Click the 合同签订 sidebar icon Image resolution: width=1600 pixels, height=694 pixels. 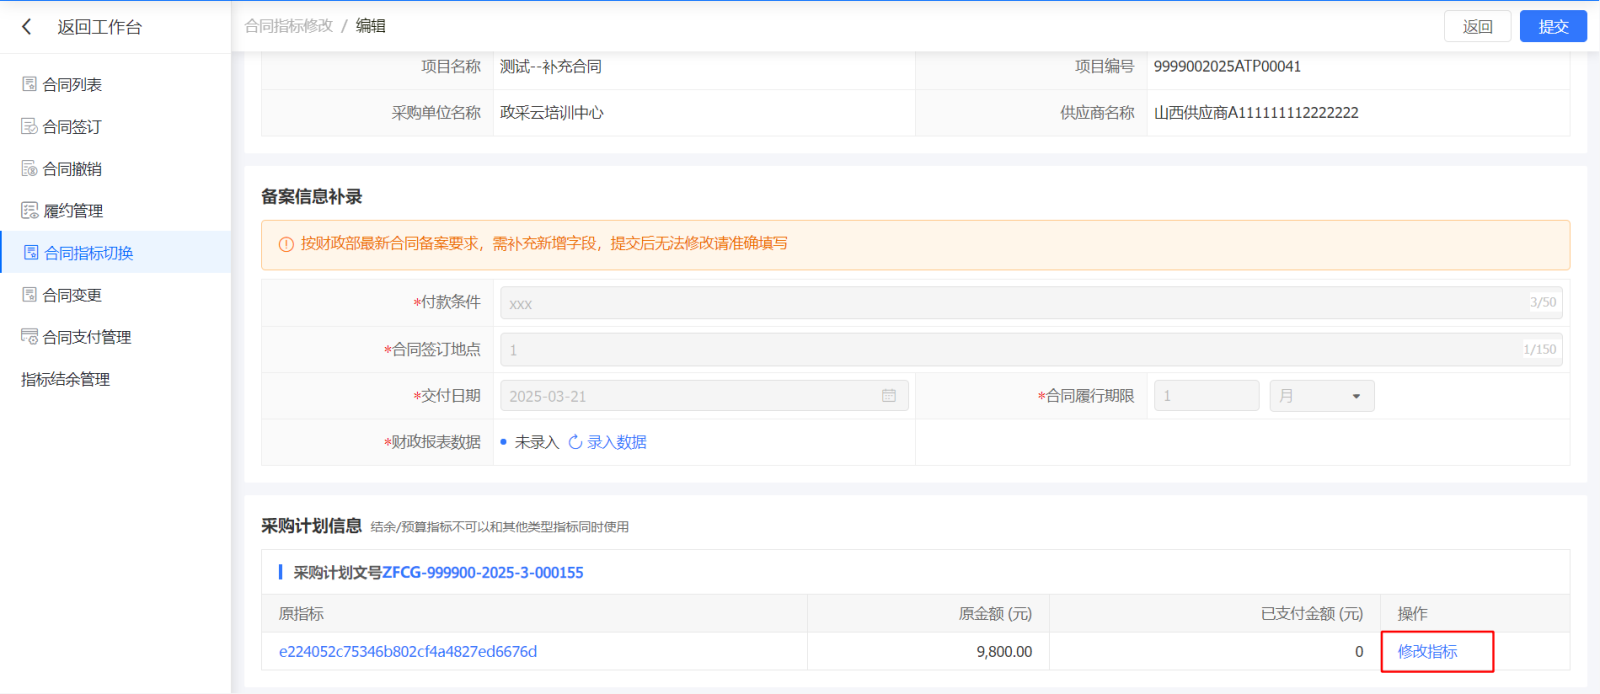tap(30, 126)
